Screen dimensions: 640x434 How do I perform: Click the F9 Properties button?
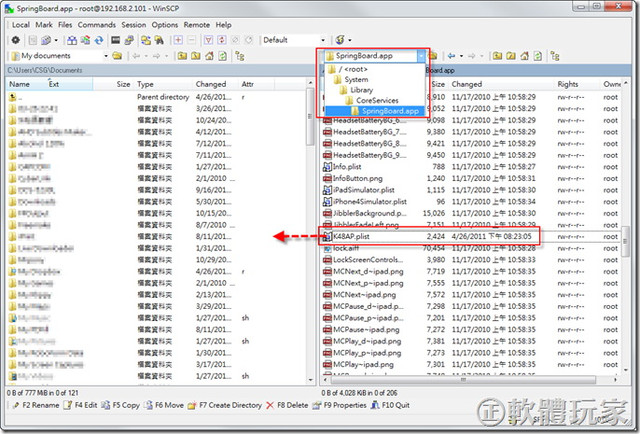point(340,405)
